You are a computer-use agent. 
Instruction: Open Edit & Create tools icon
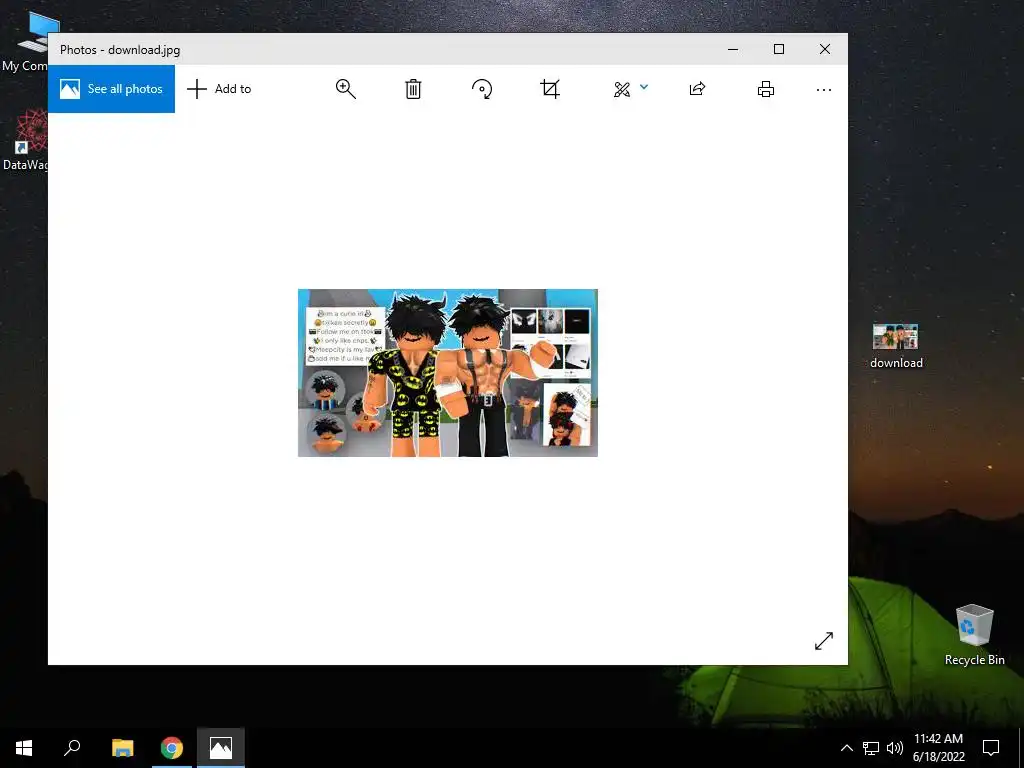tap(622, 89)
